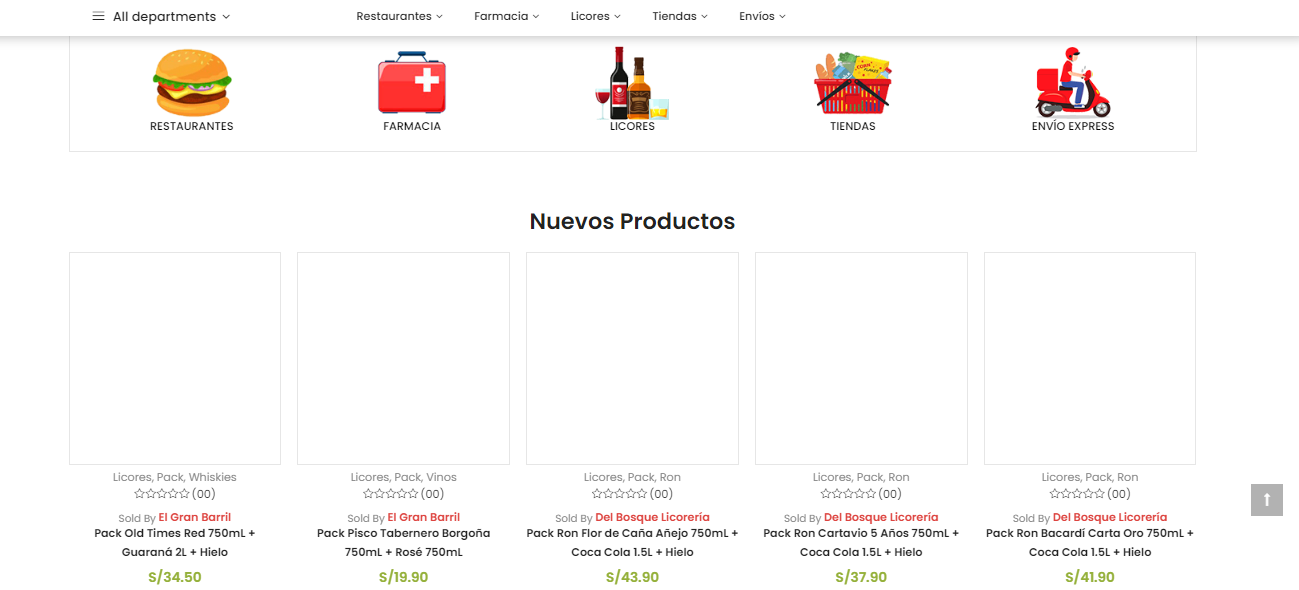Visit El Gran Barril seller for Pisco Tabernero
The height and width of the screenshot is (590, 1299).
[423, 517]
